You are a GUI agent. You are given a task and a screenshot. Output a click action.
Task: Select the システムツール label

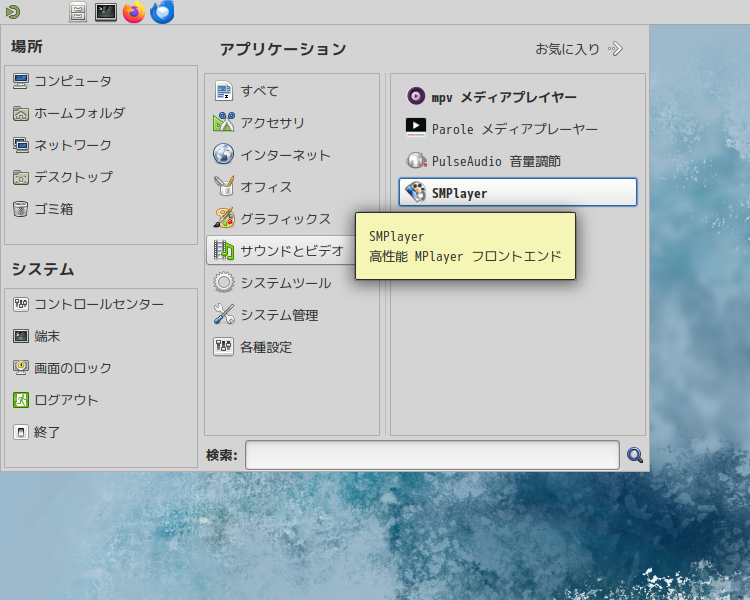coord(286,283)
